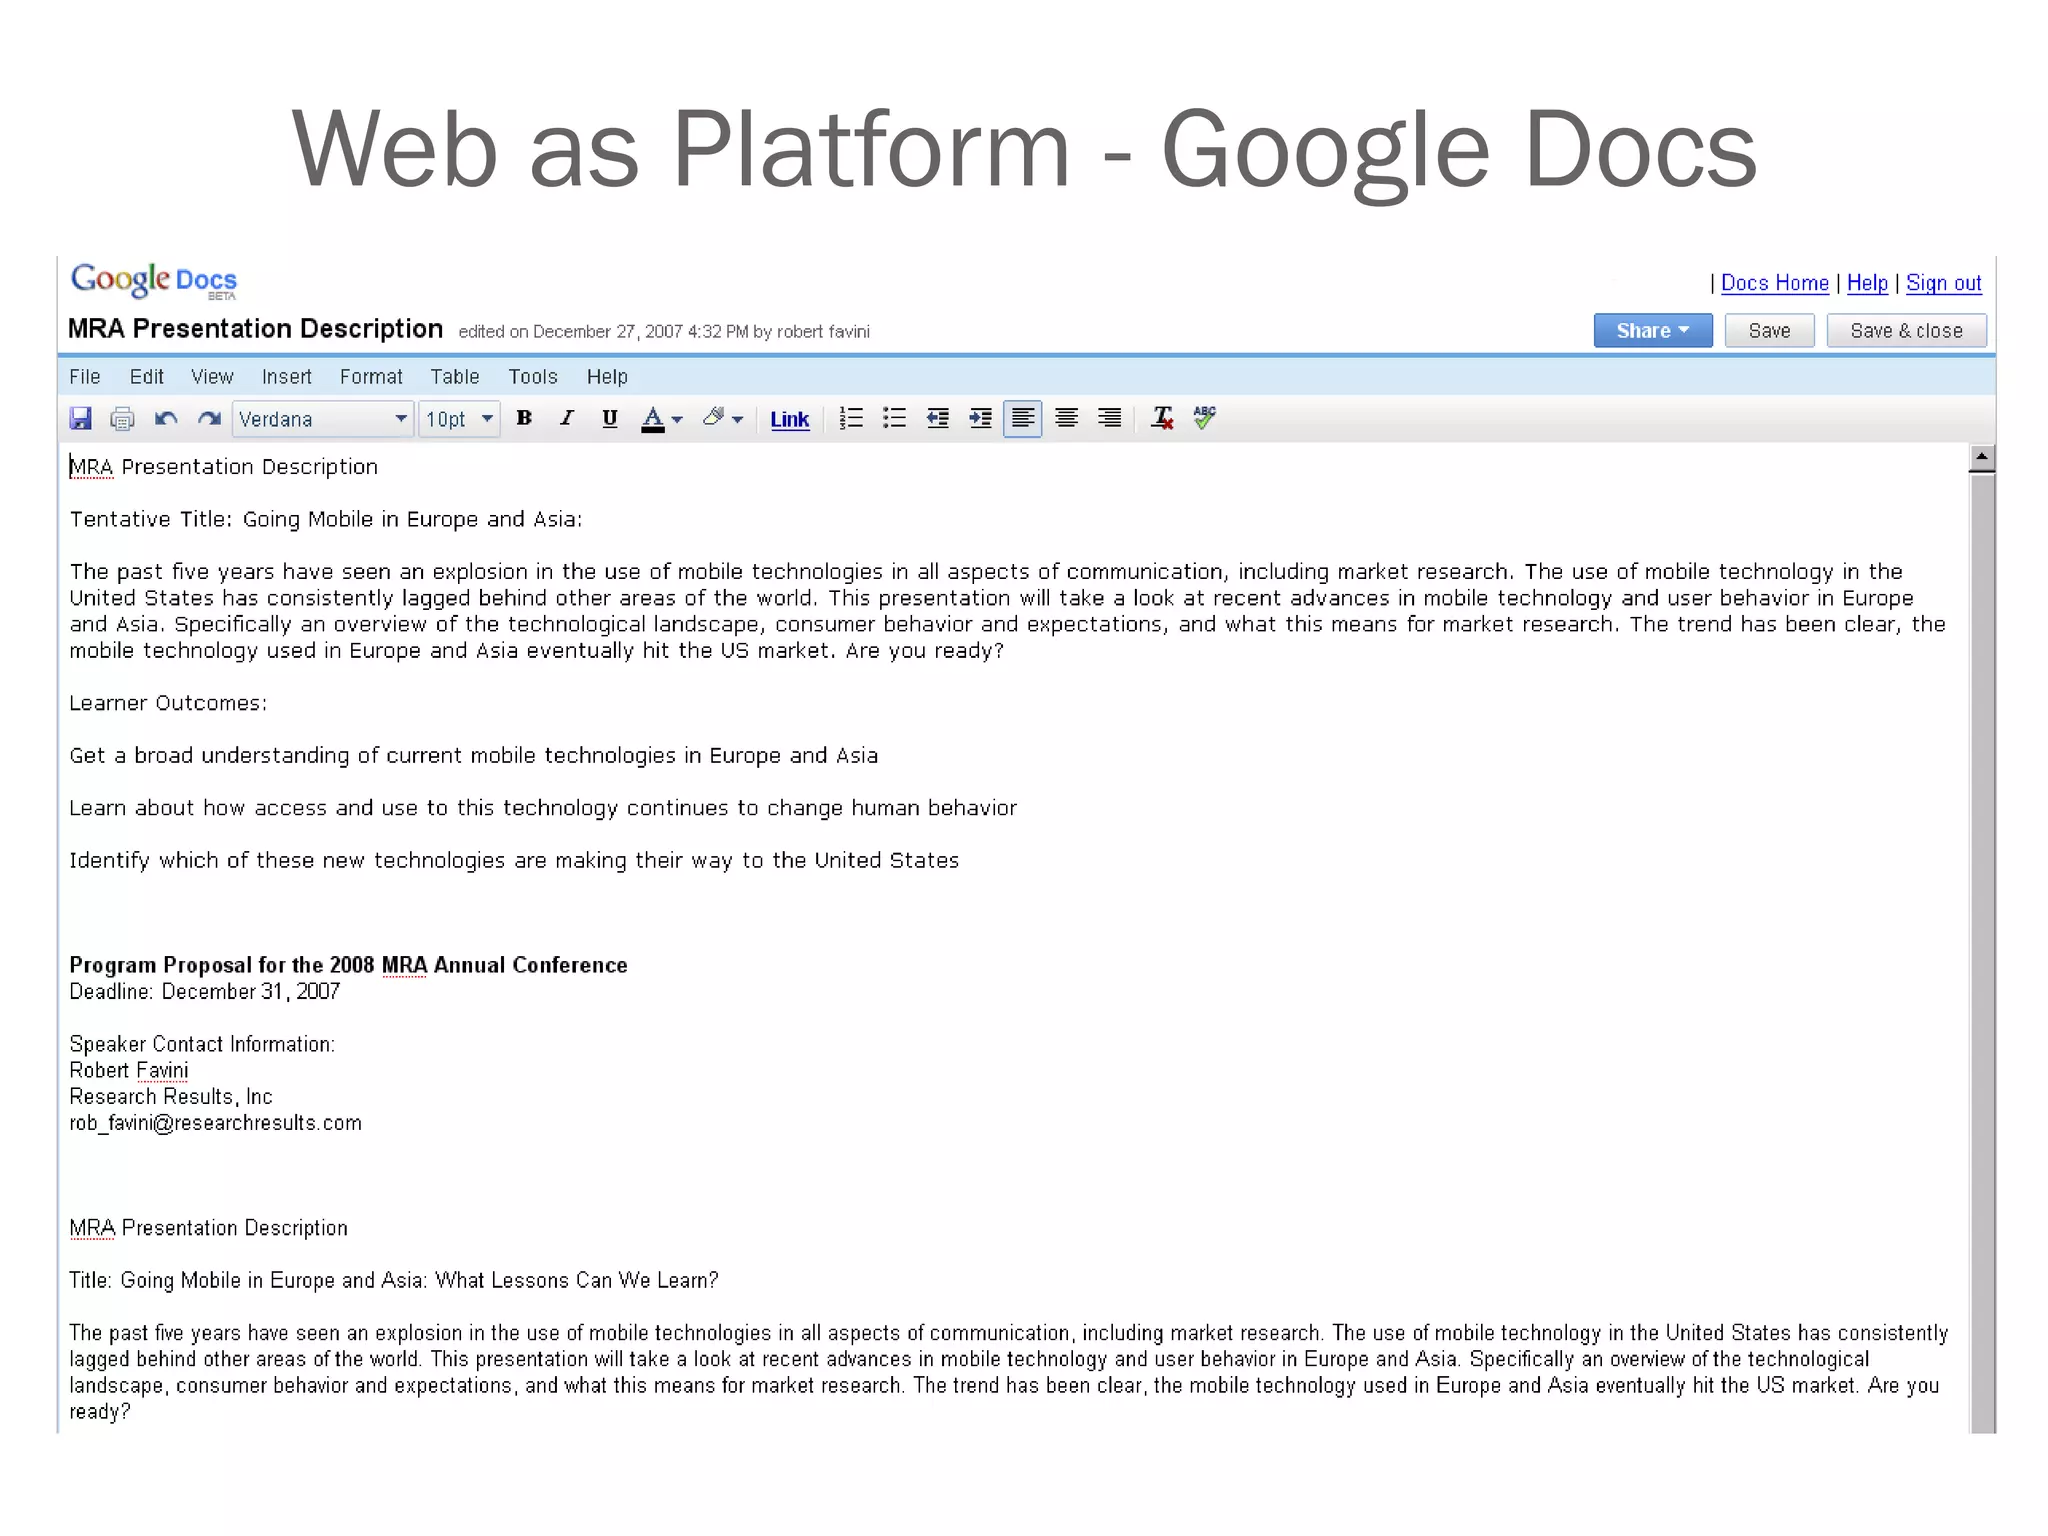Open the Verdana font dropdown

point(323,419)
